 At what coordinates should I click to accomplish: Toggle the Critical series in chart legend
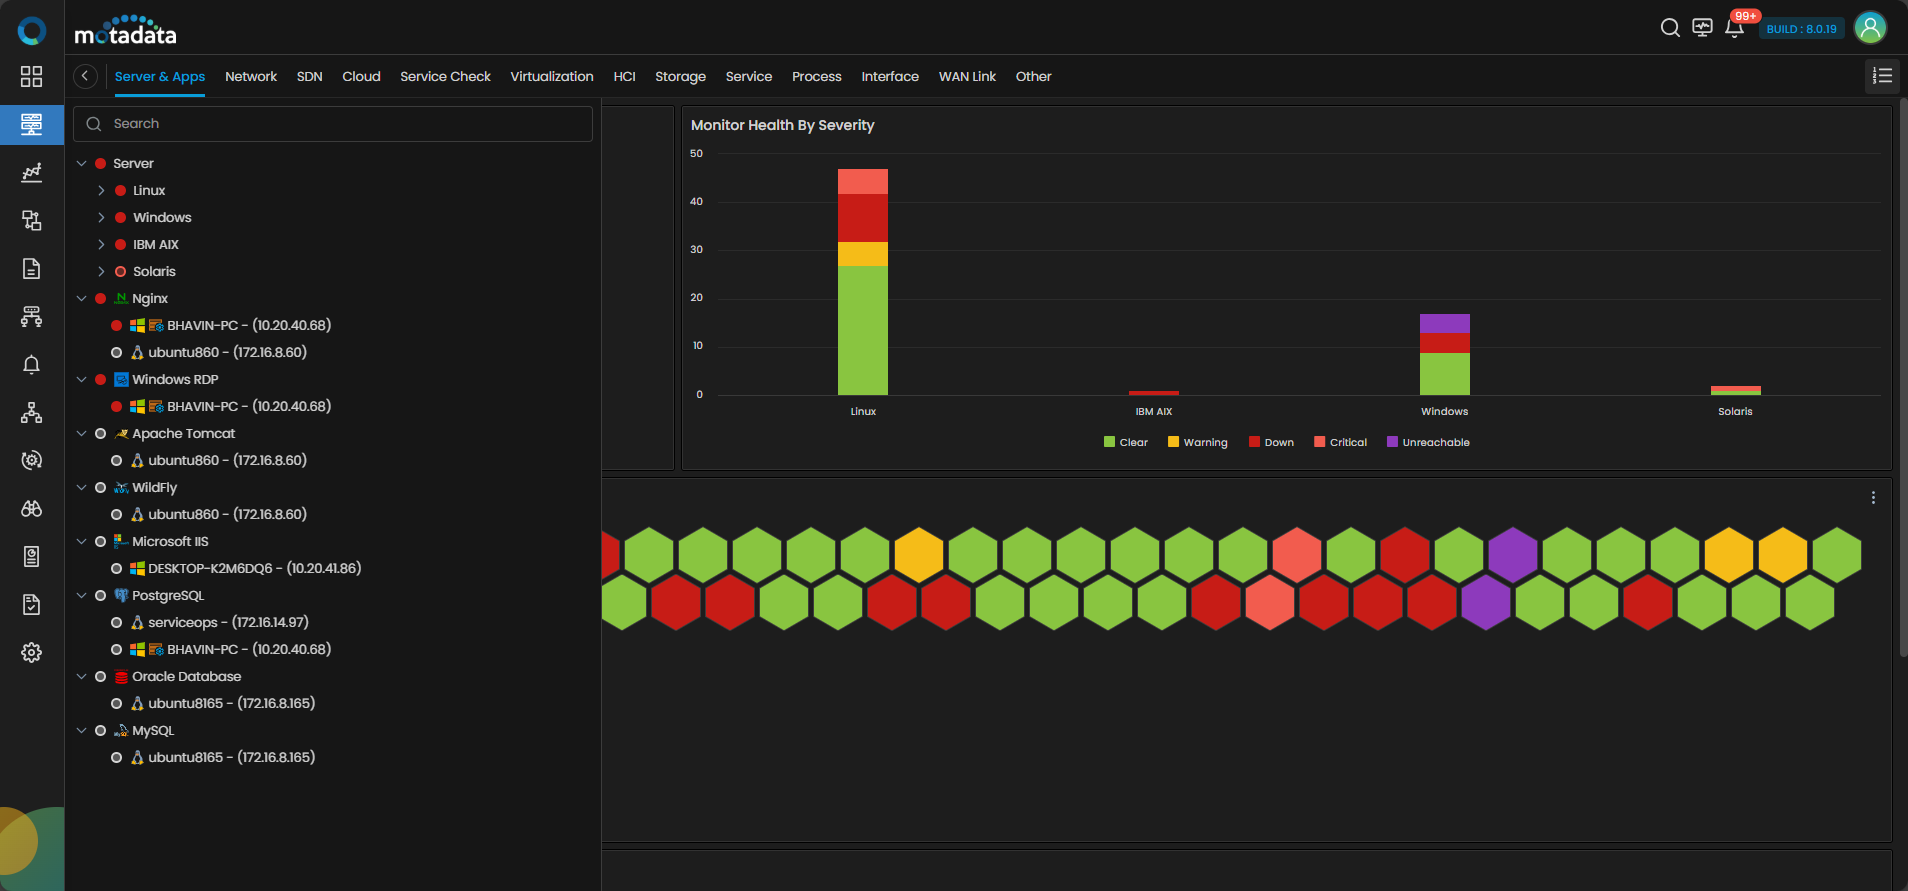click(x=1340, y=442)
